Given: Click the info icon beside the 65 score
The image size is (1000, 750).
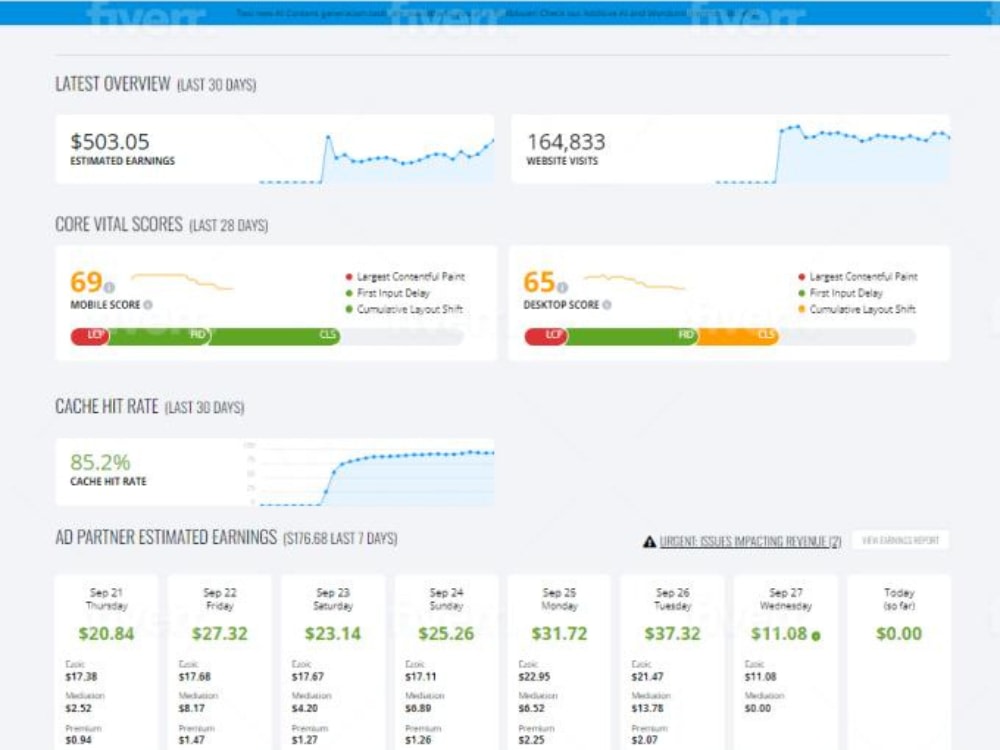Looking at the screenshot, I should click(x=562, y=286).
